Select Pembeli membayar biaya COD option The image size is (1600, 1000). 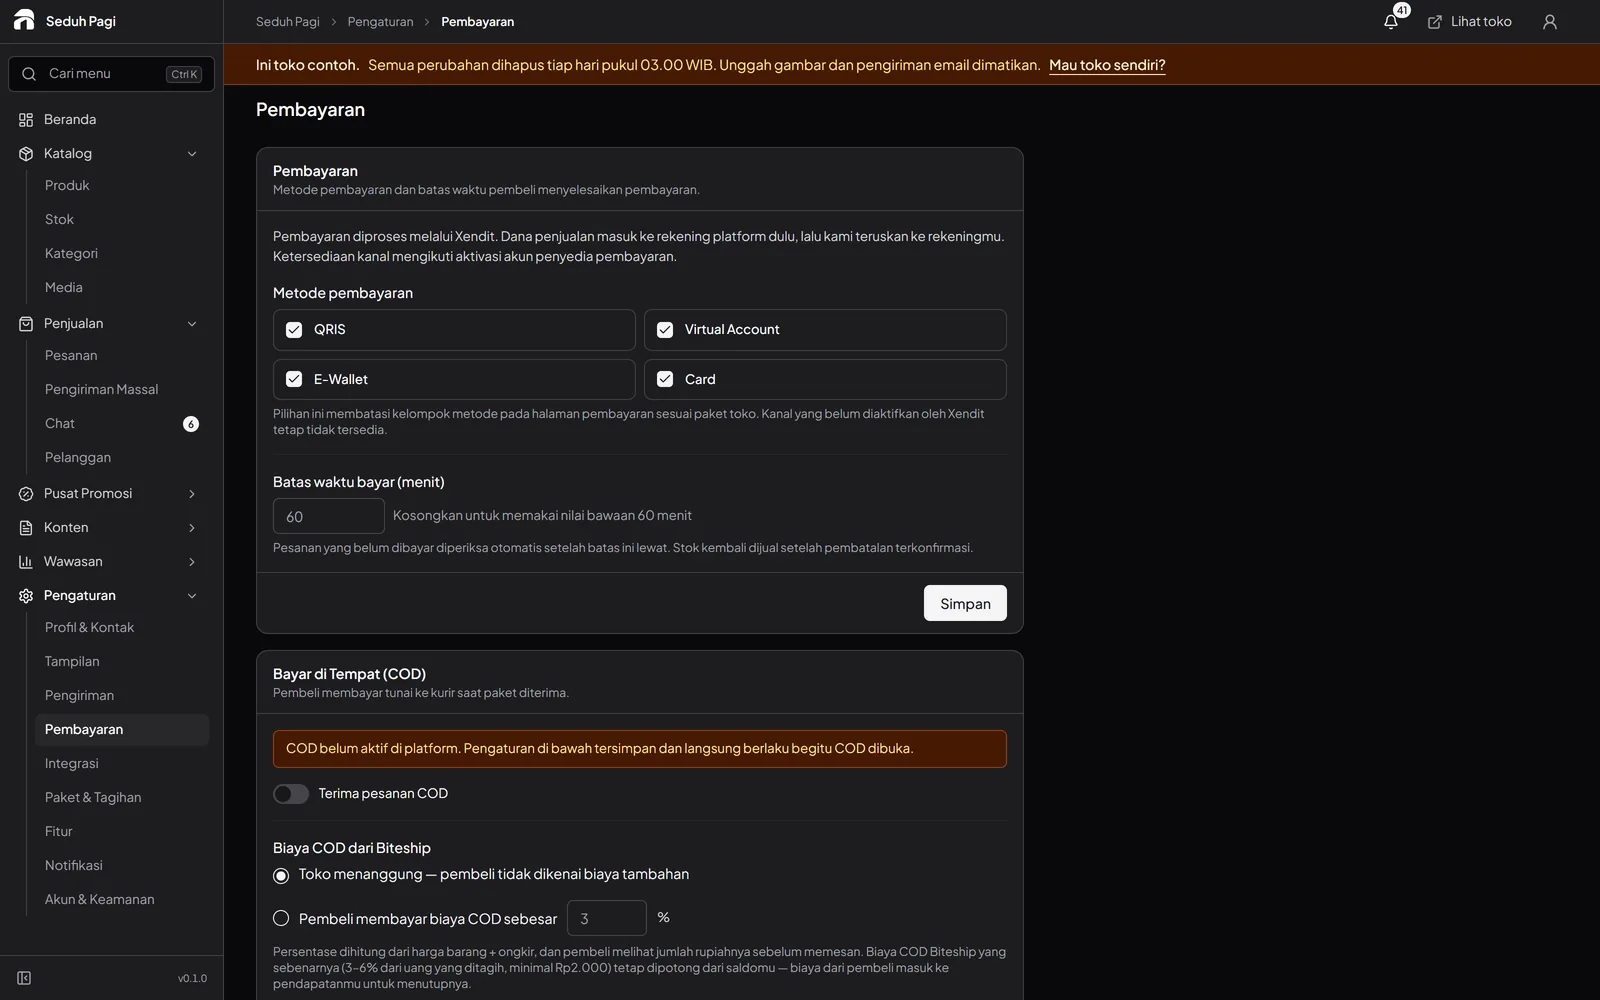coord(281,918)
